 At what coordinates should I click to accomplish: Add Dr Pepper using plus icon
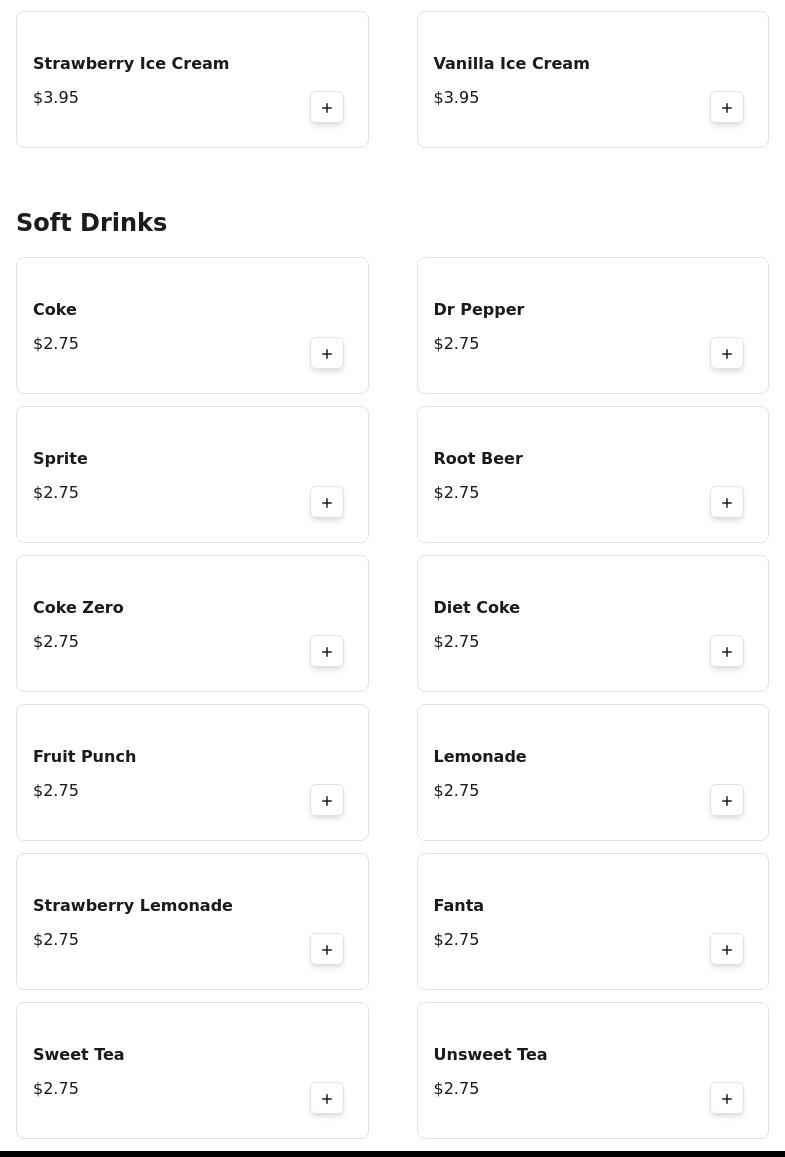(x=727, y=354)
